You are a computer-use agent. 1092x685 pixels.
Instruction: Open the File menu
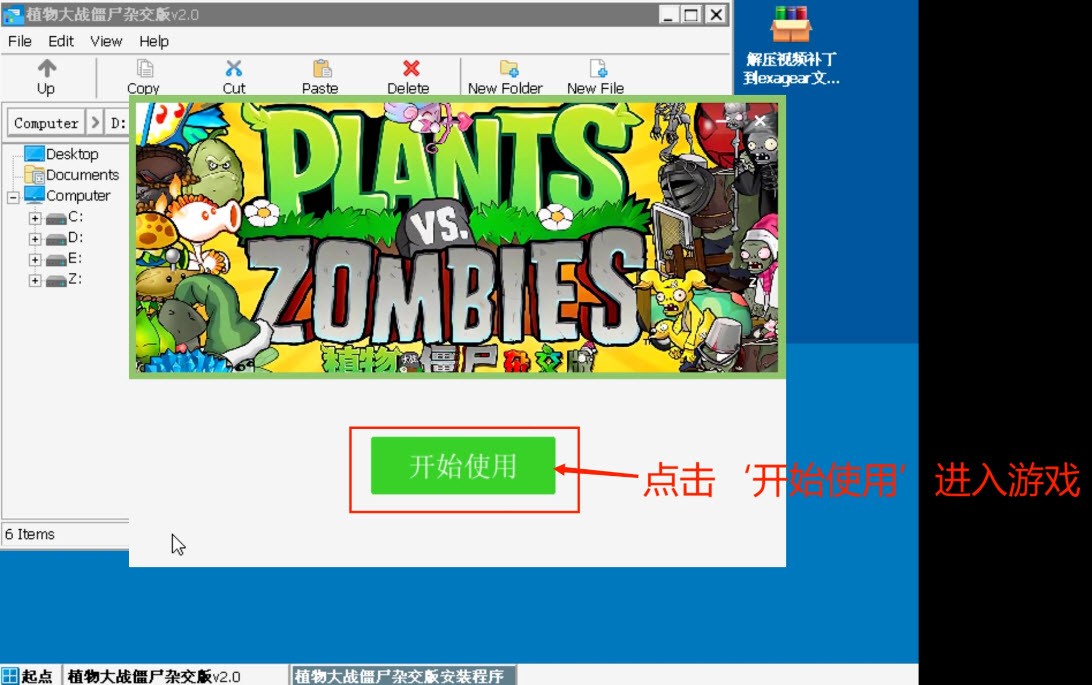pyautogui.click(x=20, y=41)
